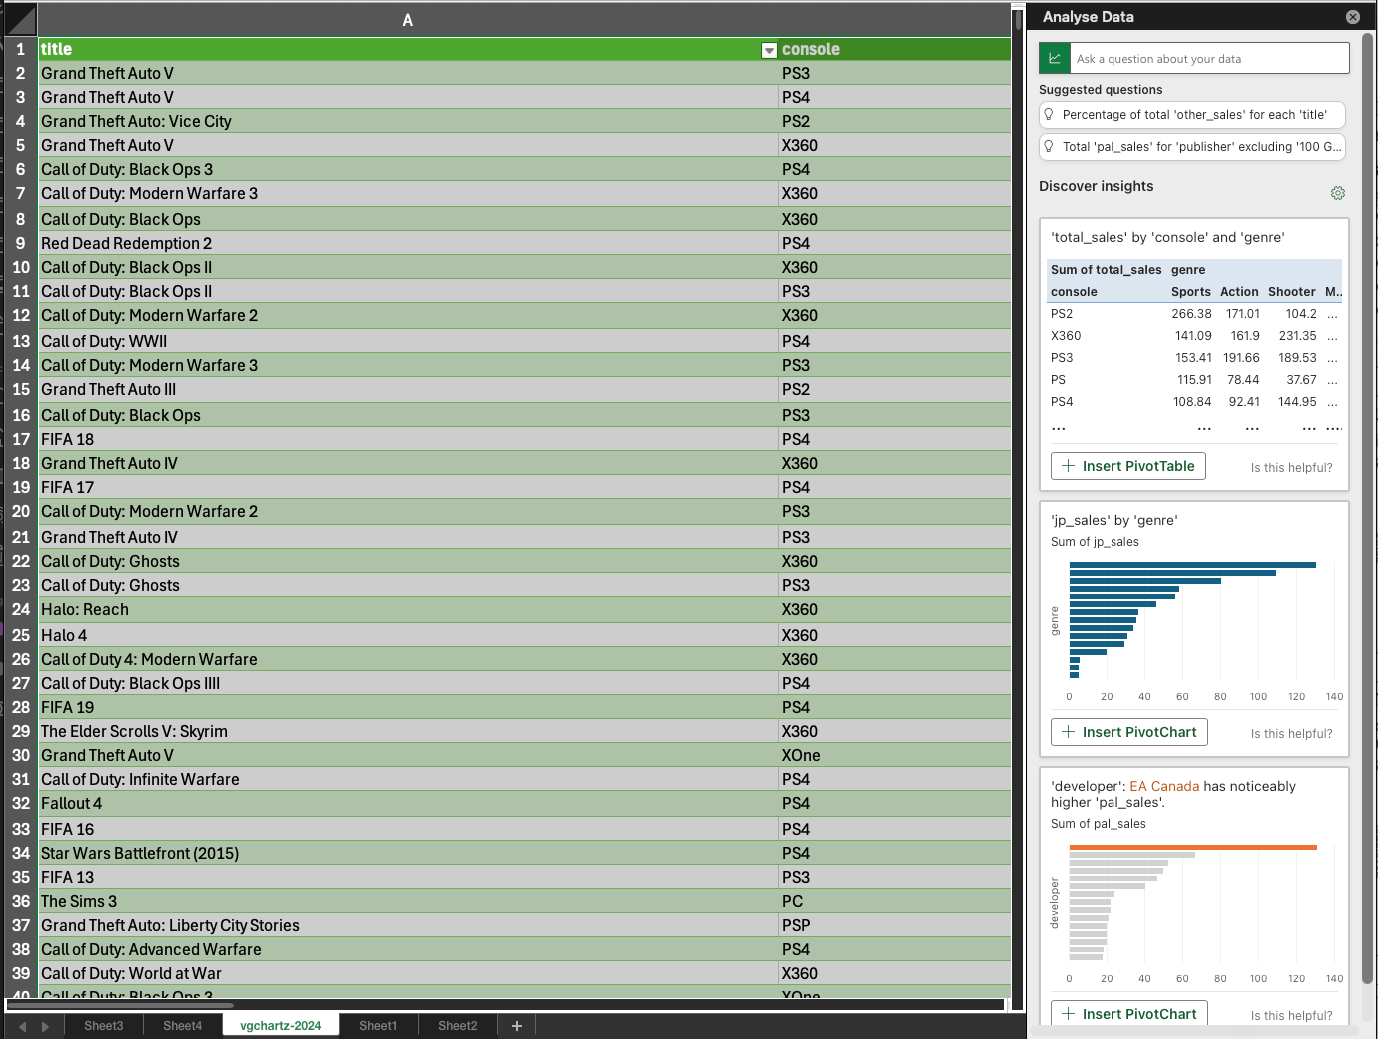Screen dimensions: 1378x1039
Task: Select cell 'Call of Duty: Advanced Warfare'
Action: [409, 949]
